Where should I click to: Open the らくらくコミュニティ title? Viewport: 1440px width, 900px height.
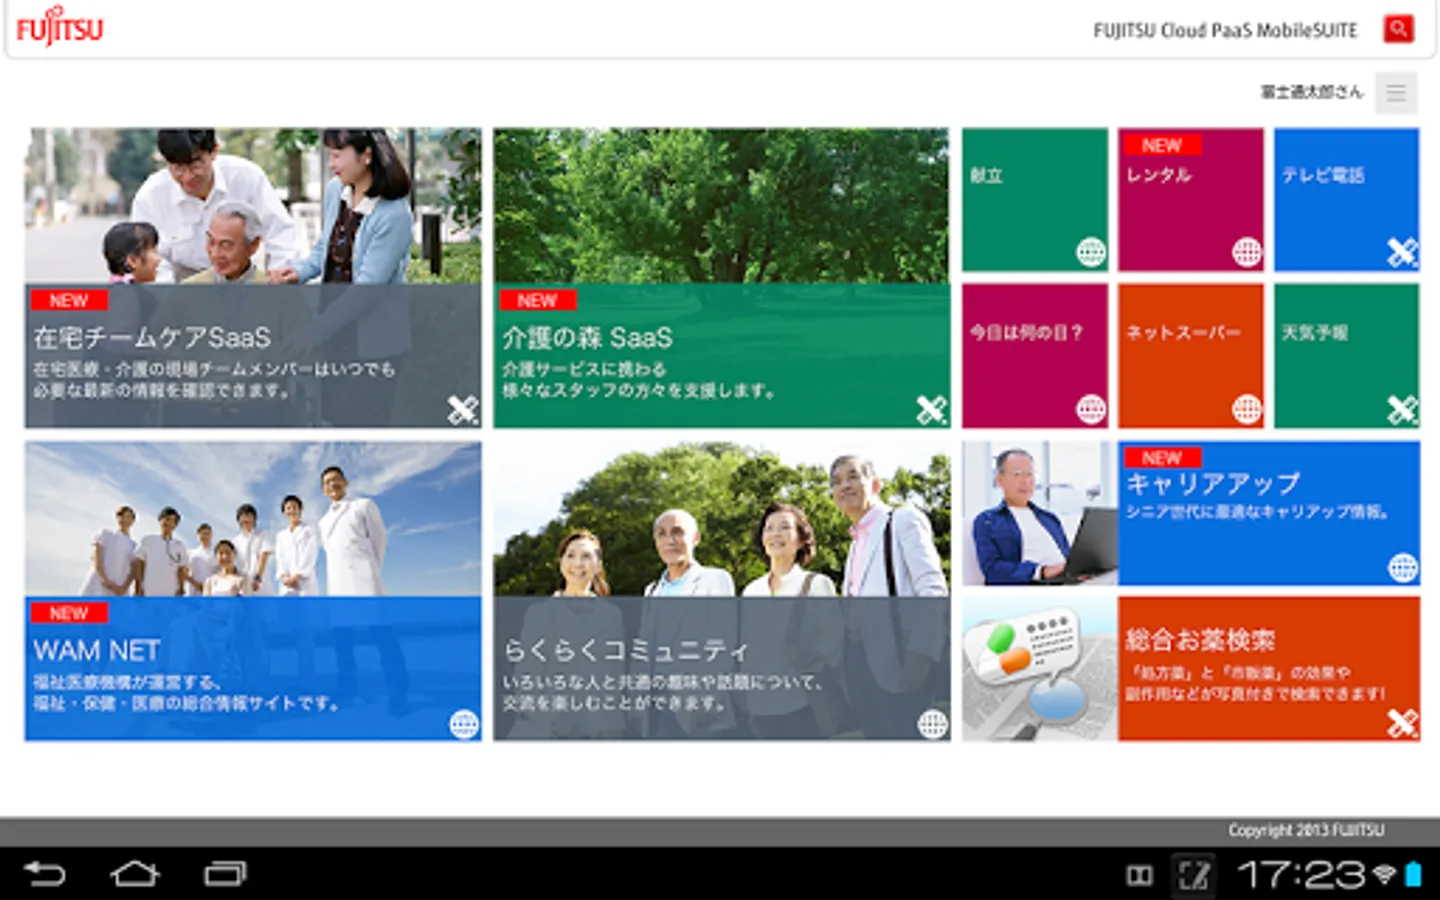[625, 651]
